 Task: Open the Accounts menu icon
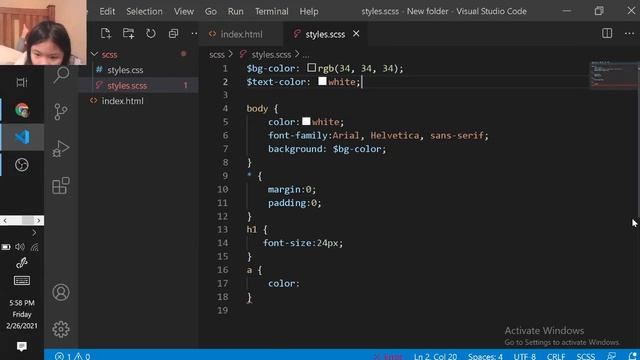[61, 292]
